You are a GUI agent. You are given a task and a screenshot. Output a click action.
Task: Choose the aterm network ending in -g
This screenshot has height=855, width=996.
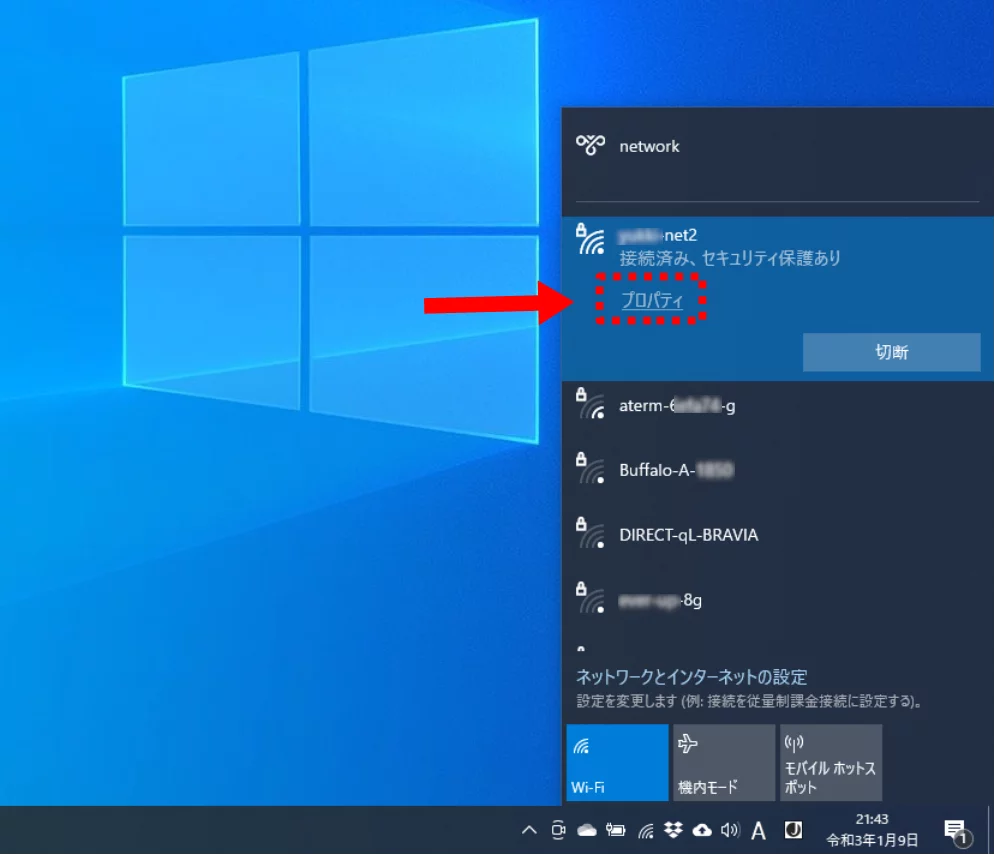coord(677,406)
